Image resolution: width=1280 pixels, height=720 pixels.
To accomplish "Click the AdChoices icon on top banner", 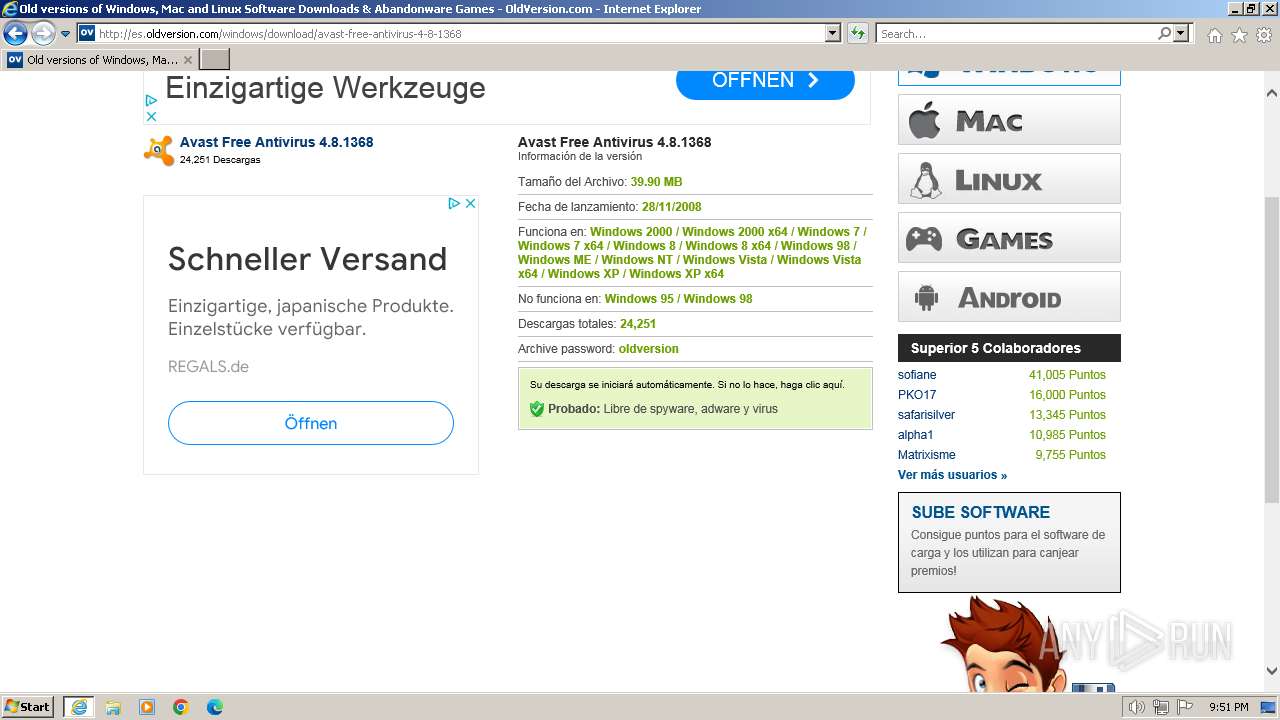I will pos(151,100).
